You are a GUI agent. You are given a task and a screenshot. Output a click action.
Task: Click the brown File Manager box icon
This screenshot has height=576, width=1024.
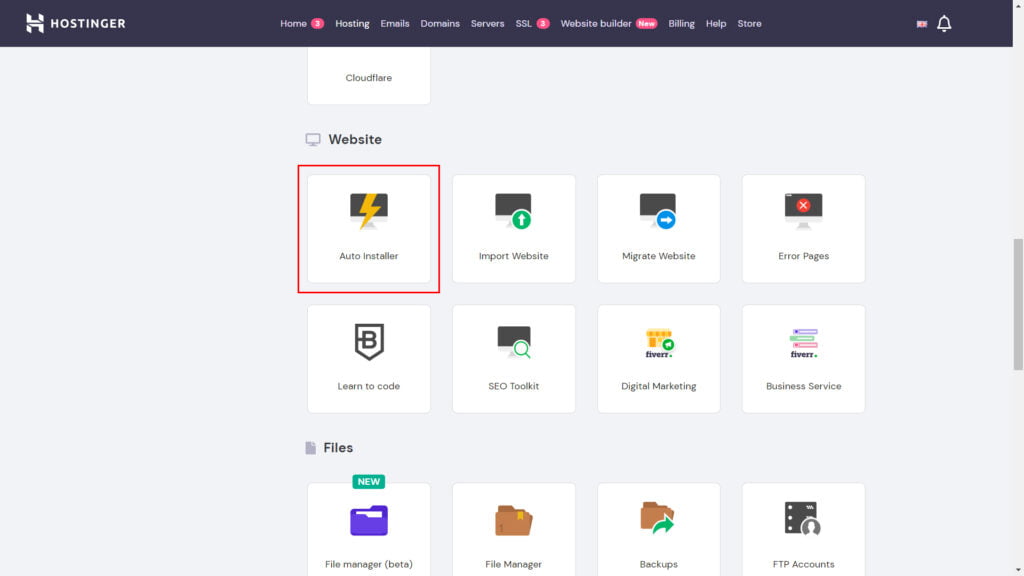(513, 520)
